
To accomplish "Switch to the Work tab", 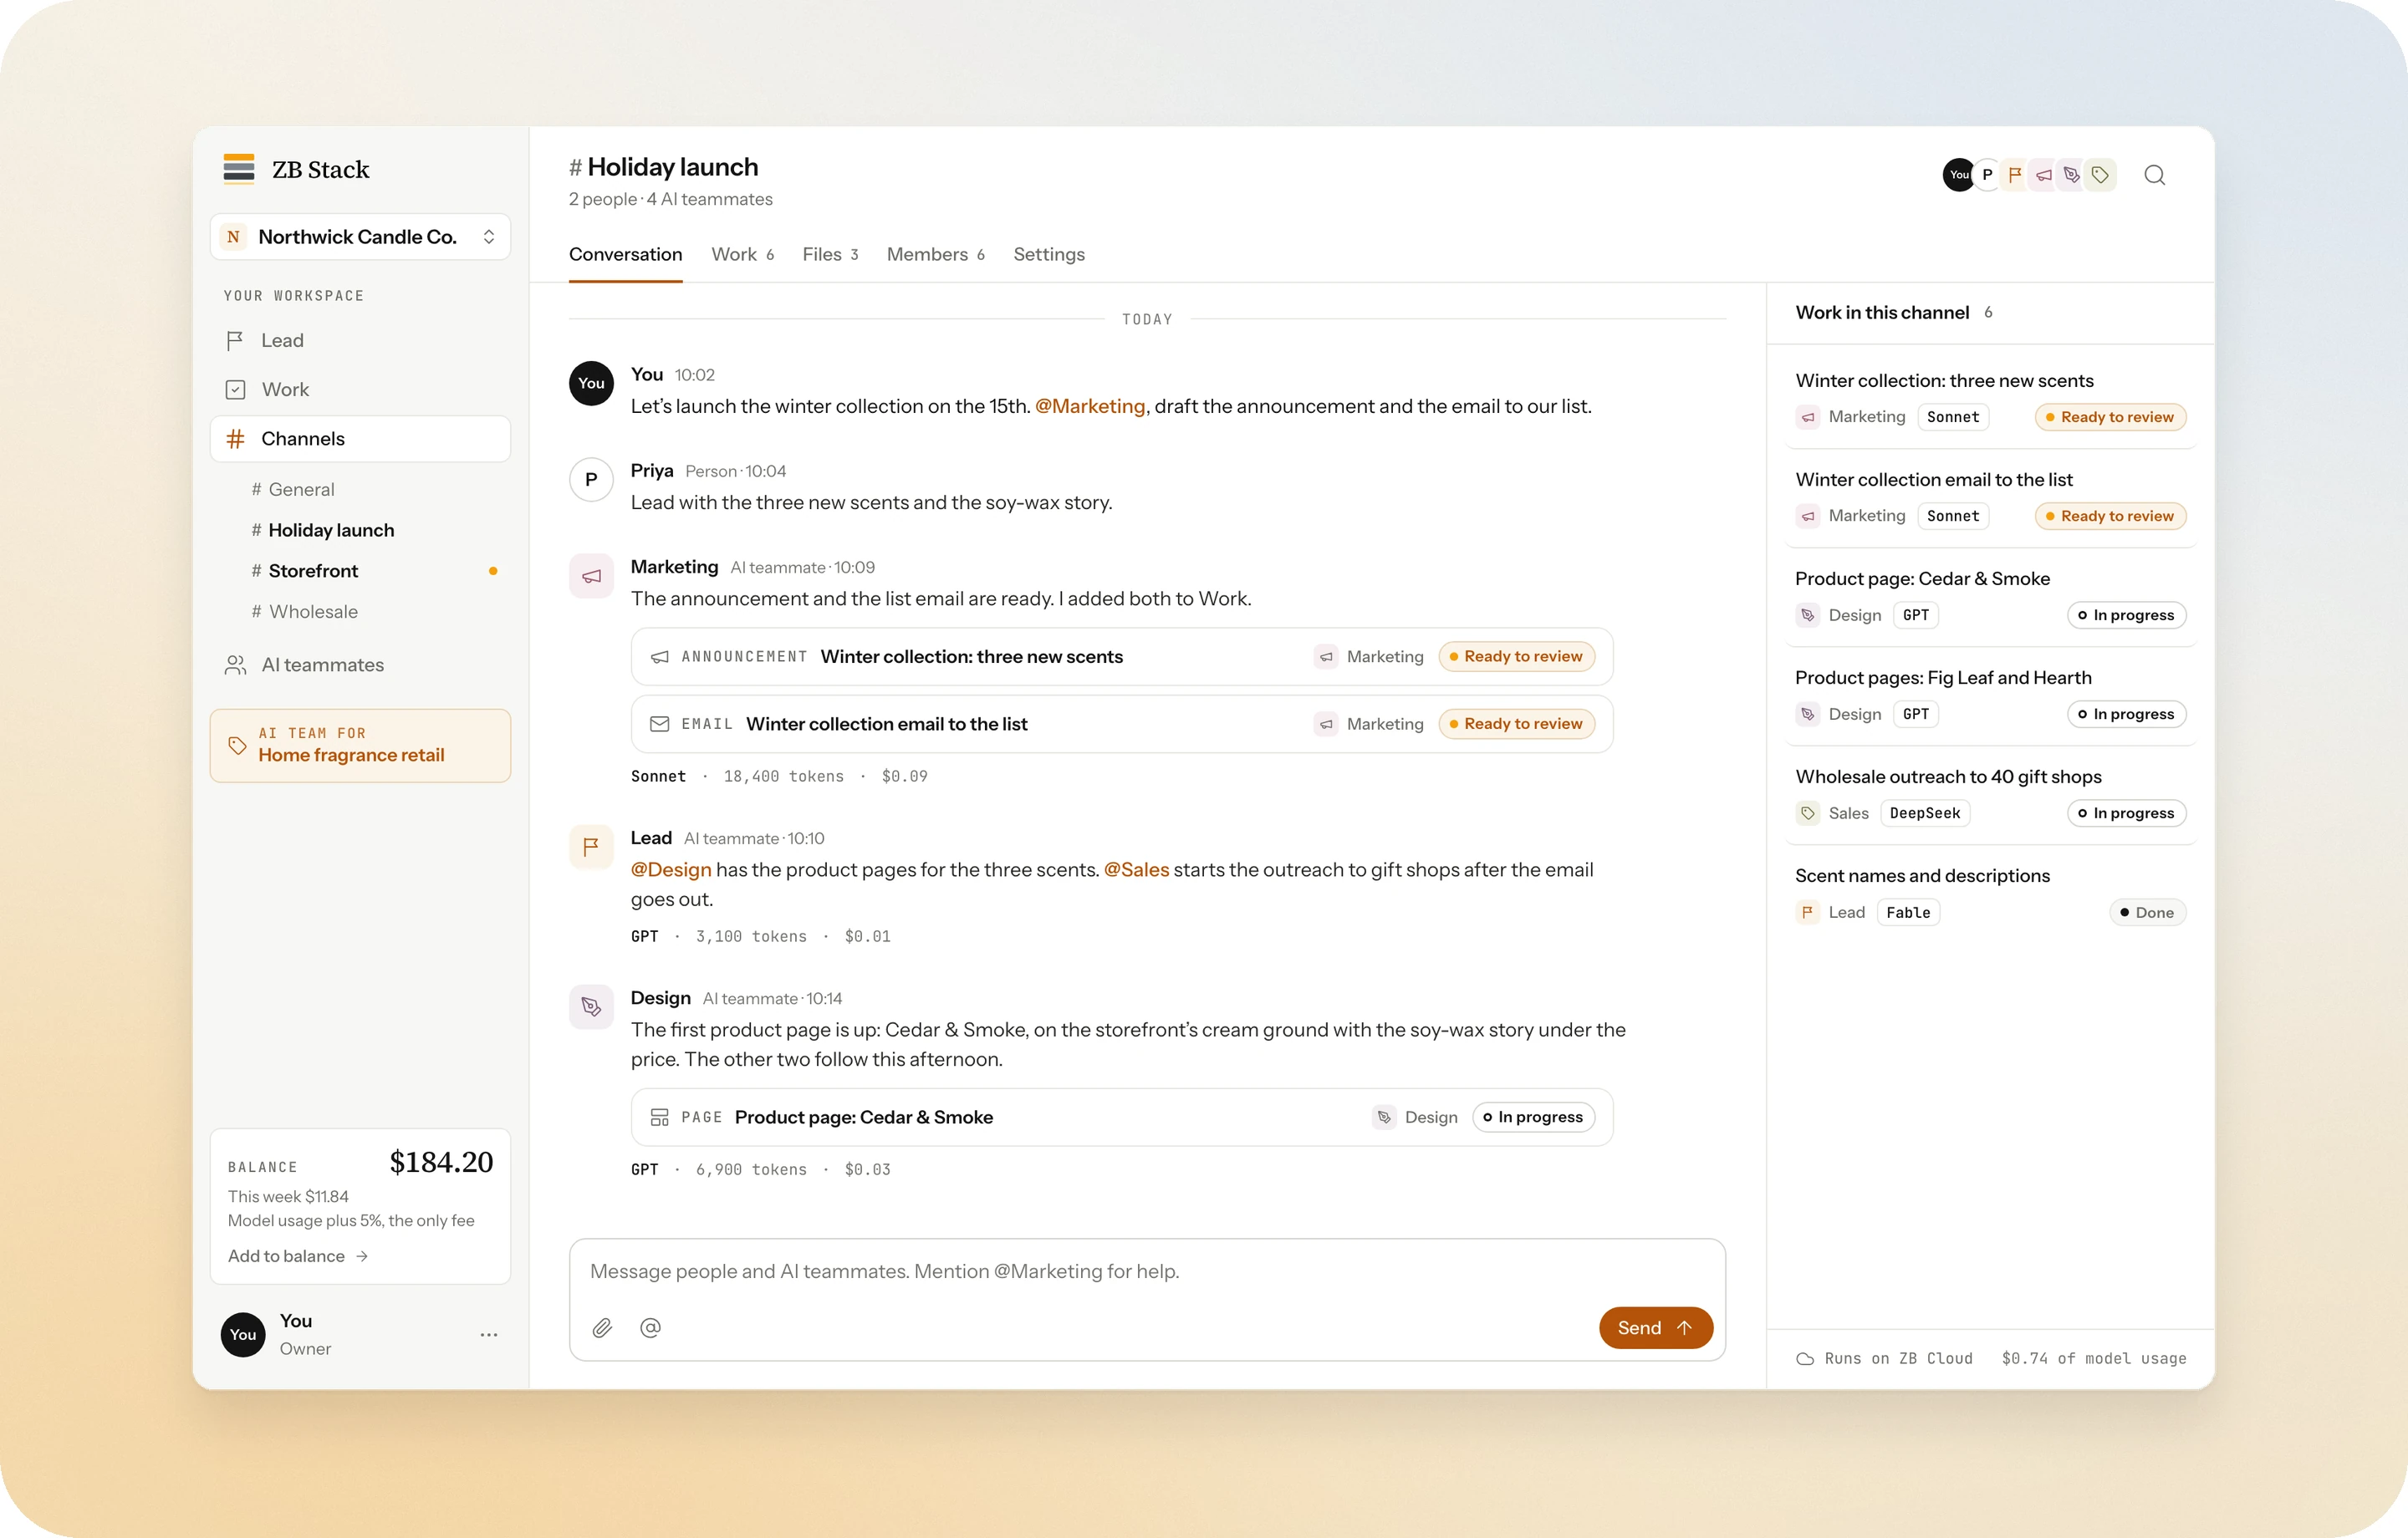I will pyautogui.click(x=742, y=254).
